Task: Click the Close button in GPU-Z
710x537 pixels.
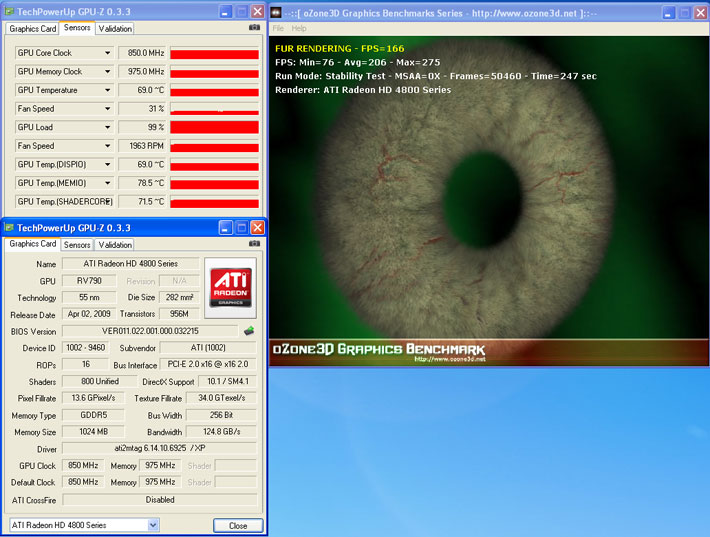Action: [x=238, y=525]
